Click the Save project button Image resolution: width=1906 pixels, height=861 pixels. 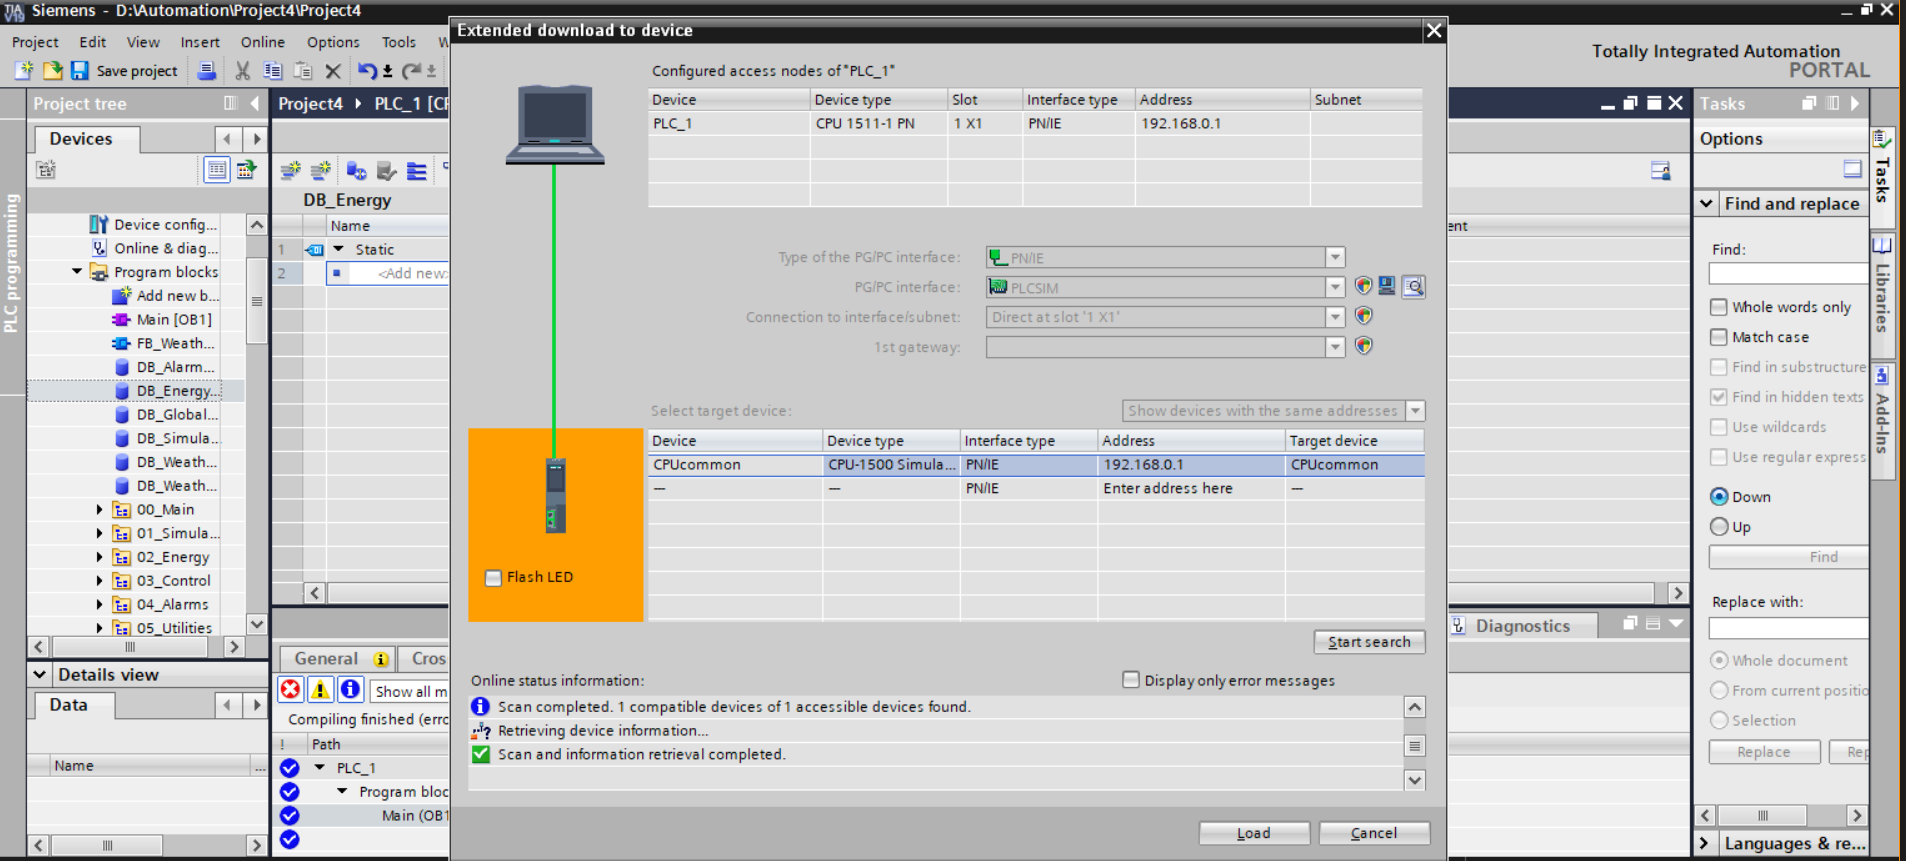coord(125,70)
